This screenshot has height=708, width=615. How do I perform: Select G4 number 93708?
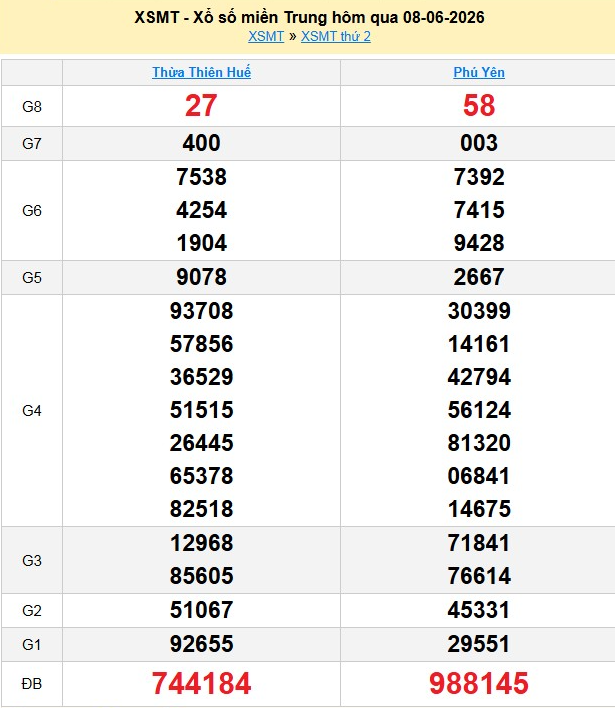[201, 311]
